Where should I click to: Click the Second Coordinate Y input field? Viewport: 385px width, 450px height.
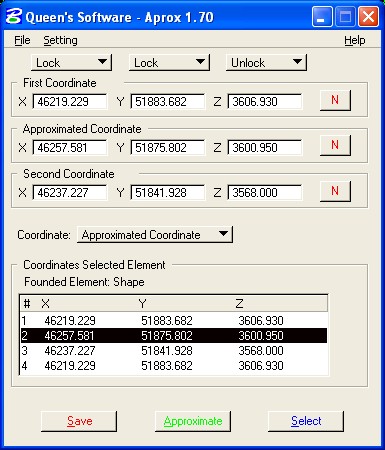(x=168, y=193)
